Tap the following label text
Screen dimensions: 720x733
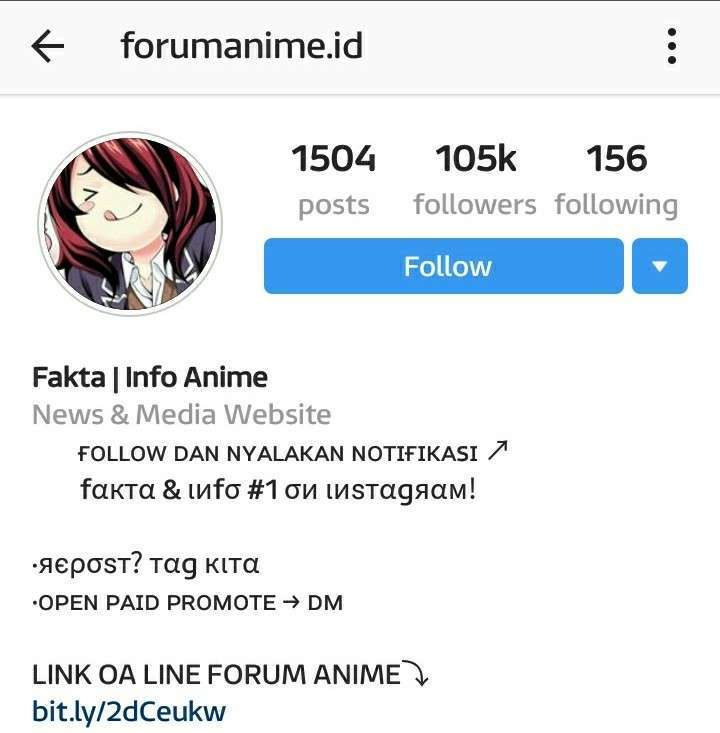pos(616,205)
